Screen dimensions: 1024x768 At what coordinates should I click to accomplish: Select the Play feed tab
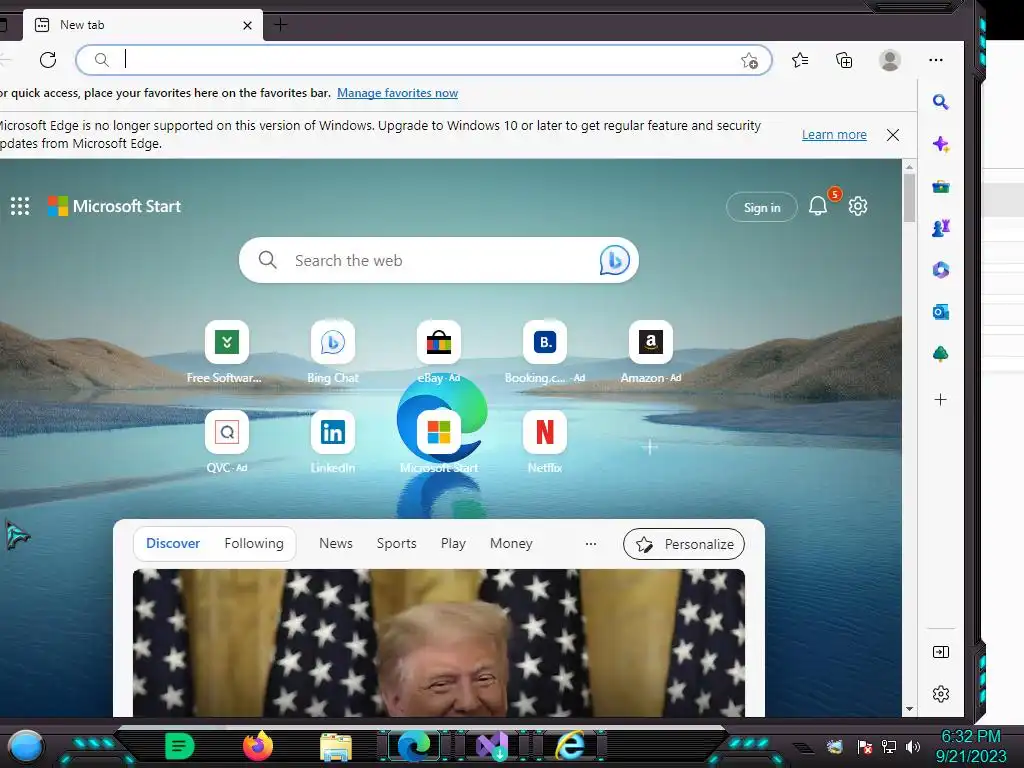point(453,543)
